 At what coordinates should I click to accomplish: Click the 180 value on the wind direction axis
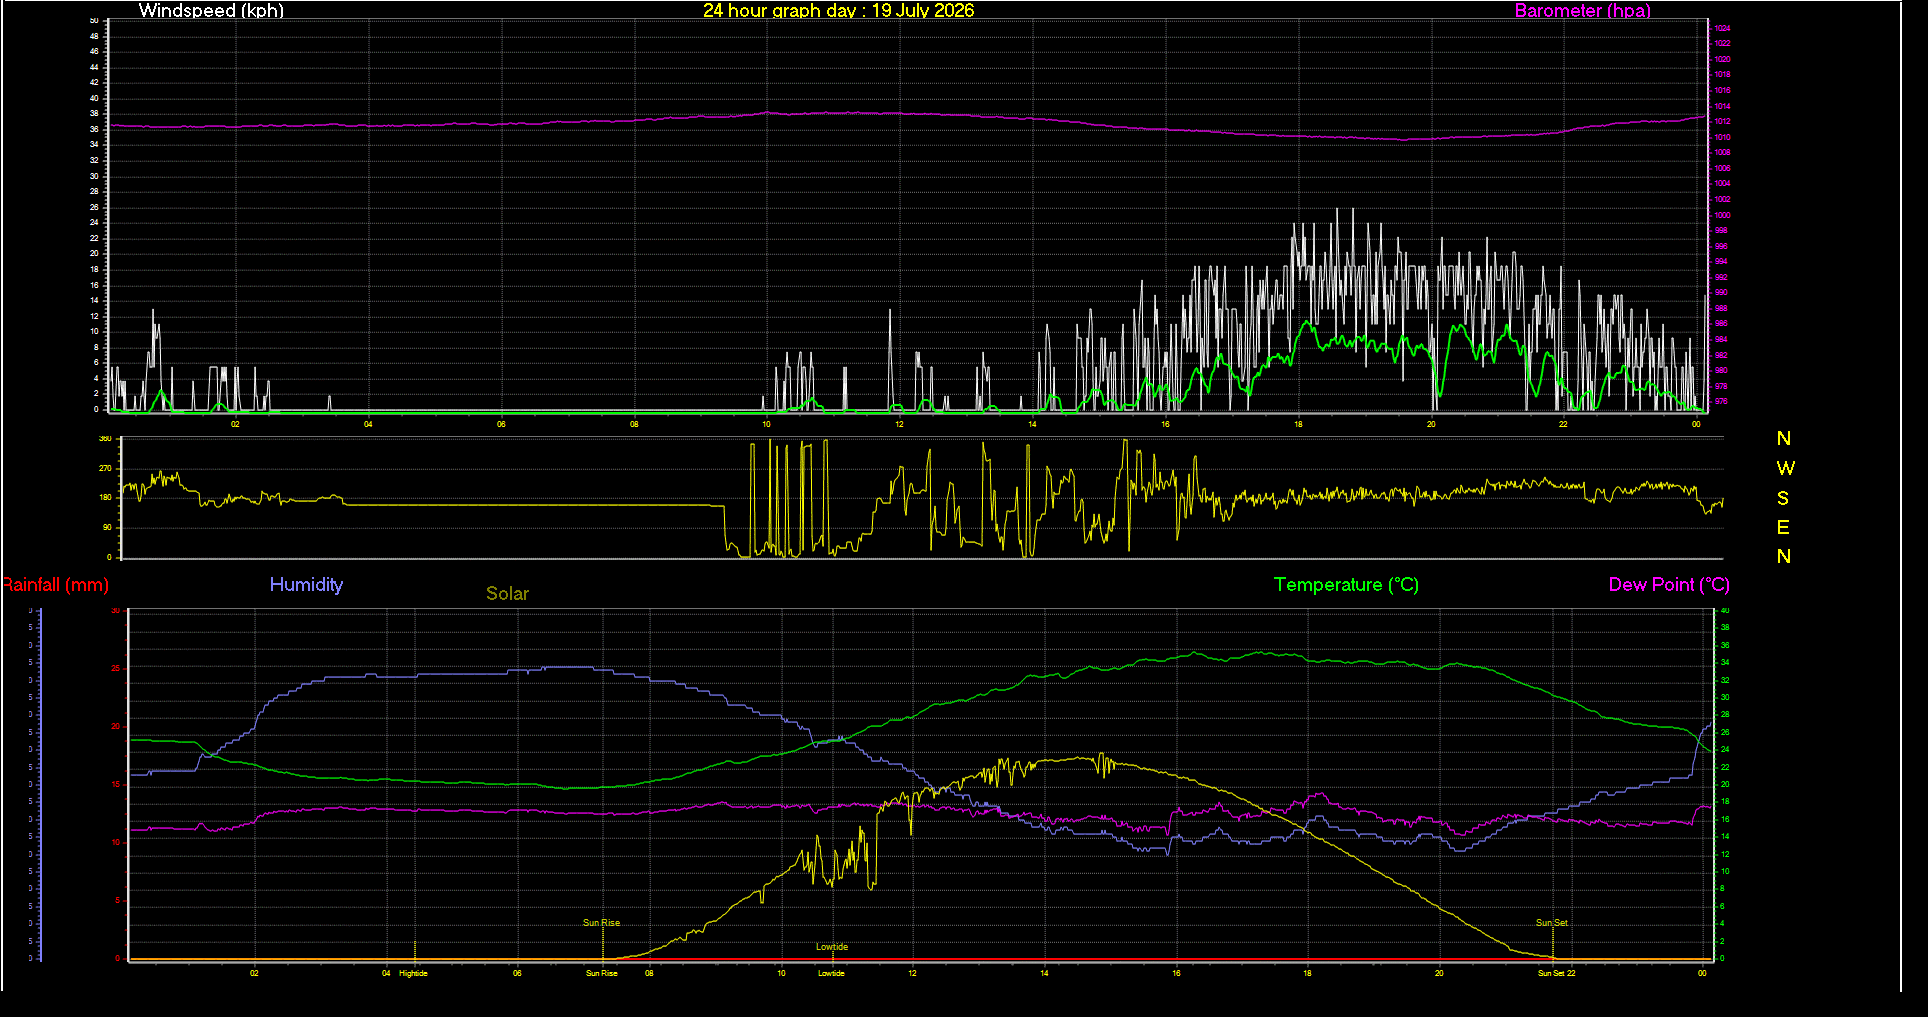[x=105, y=498]
